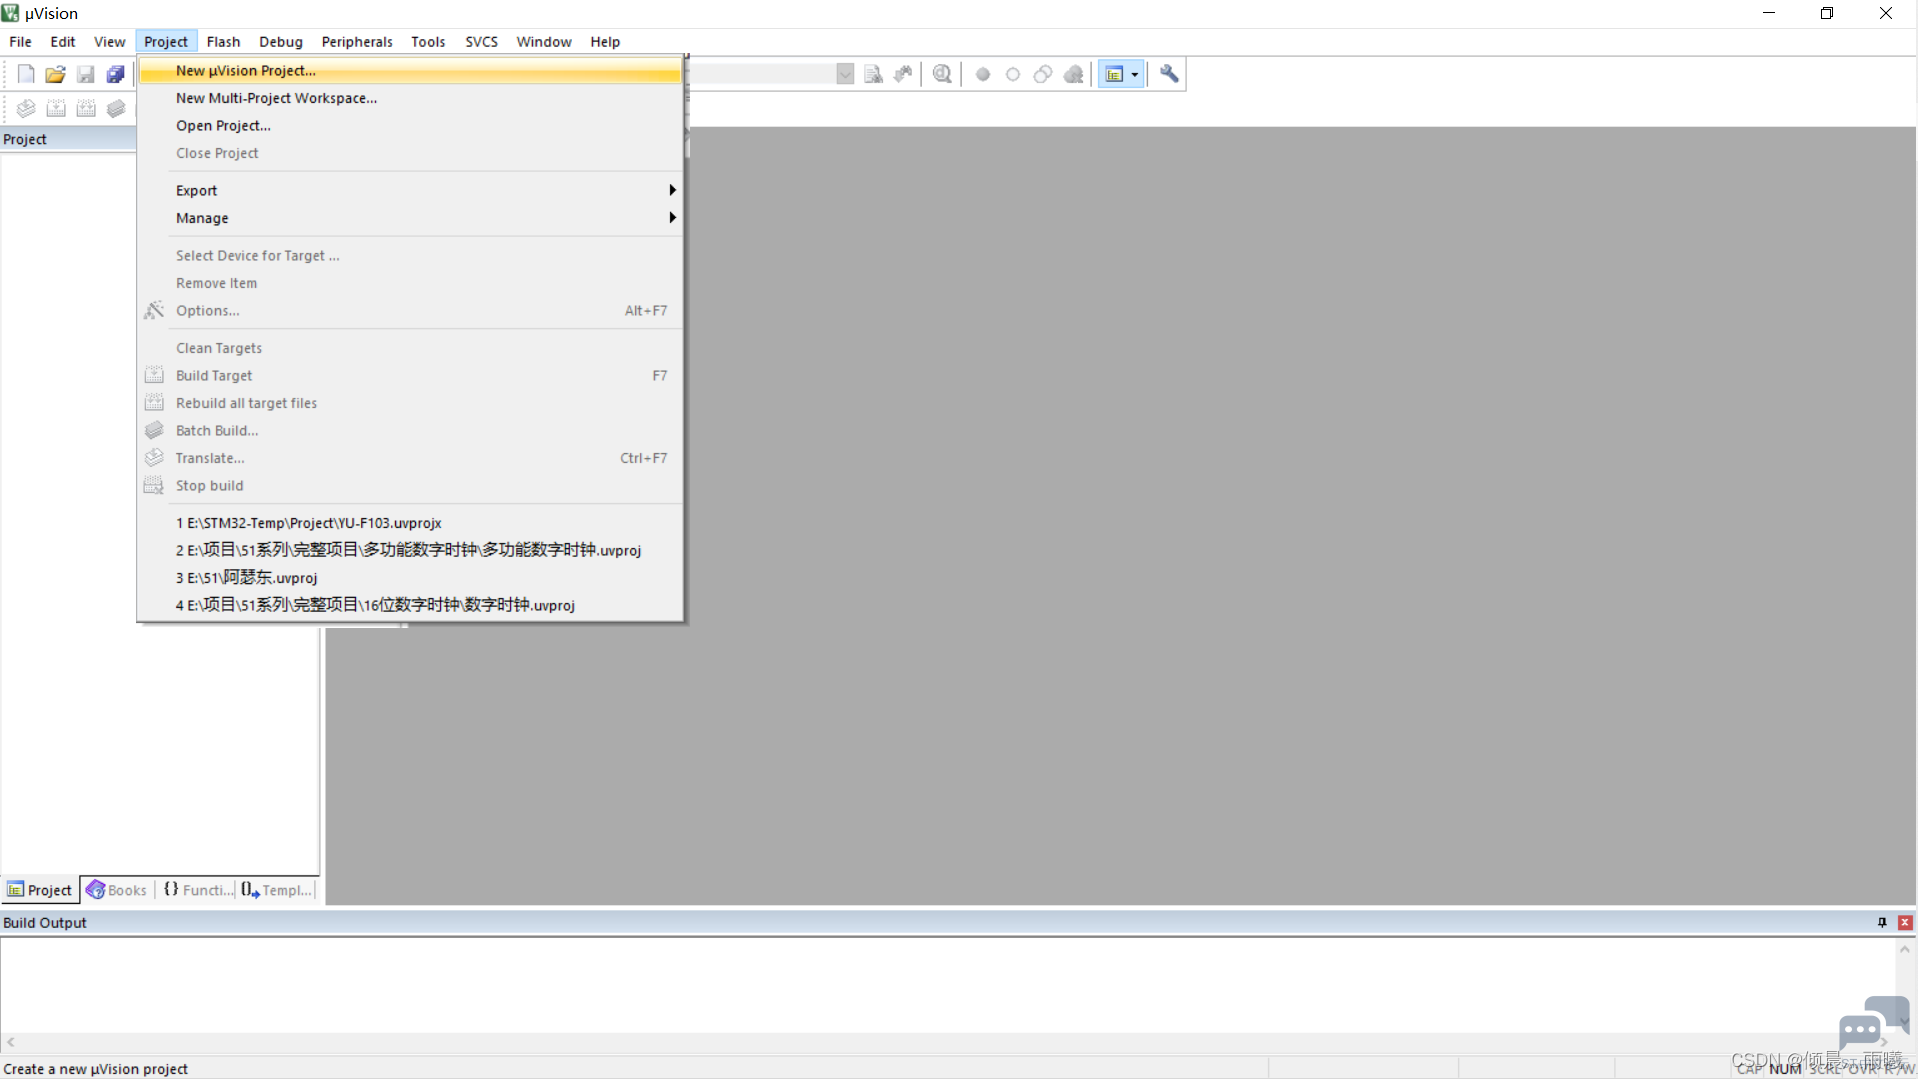Click the Save floppy disk icon
This screenshot has width=1918, height=1079.
pos(86,74)
